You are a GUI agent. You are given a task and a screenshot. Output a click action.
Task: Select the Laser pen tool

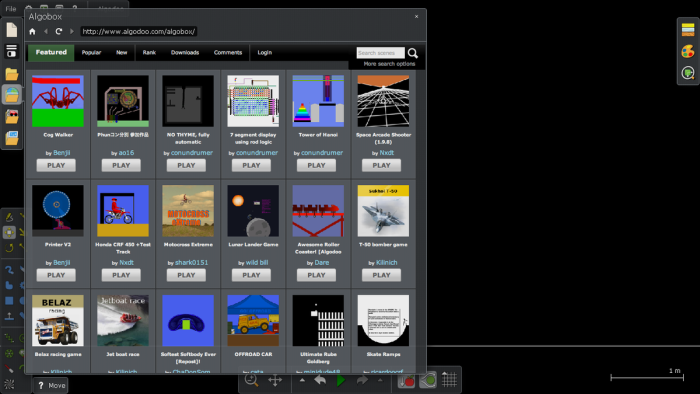click(x=9, y=369)
